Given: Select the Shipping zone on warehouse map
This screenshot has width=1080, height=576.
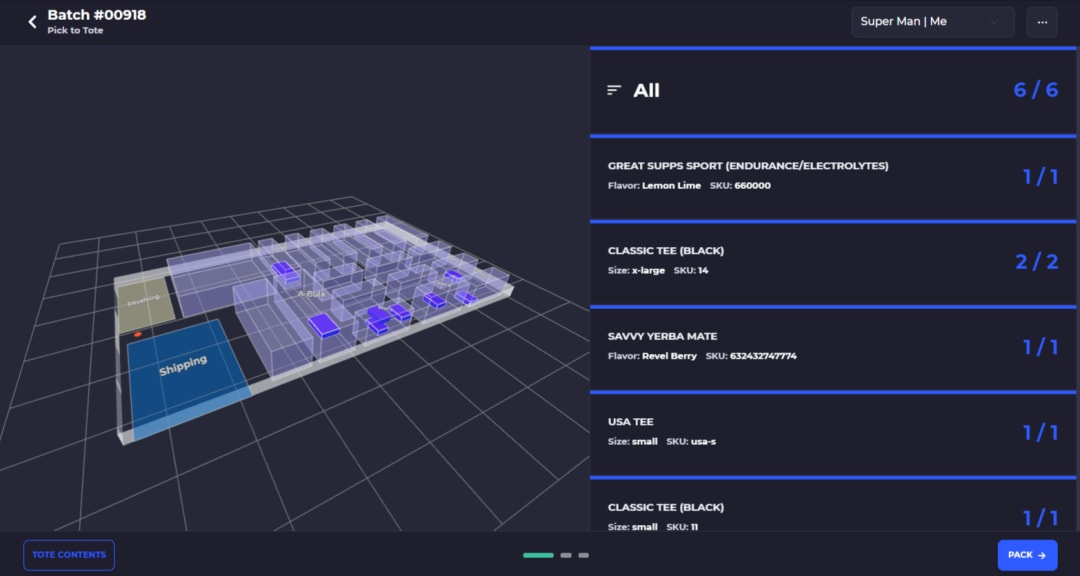Looking at the screenshot, I should pyautogui.click(x=185, y=372).
